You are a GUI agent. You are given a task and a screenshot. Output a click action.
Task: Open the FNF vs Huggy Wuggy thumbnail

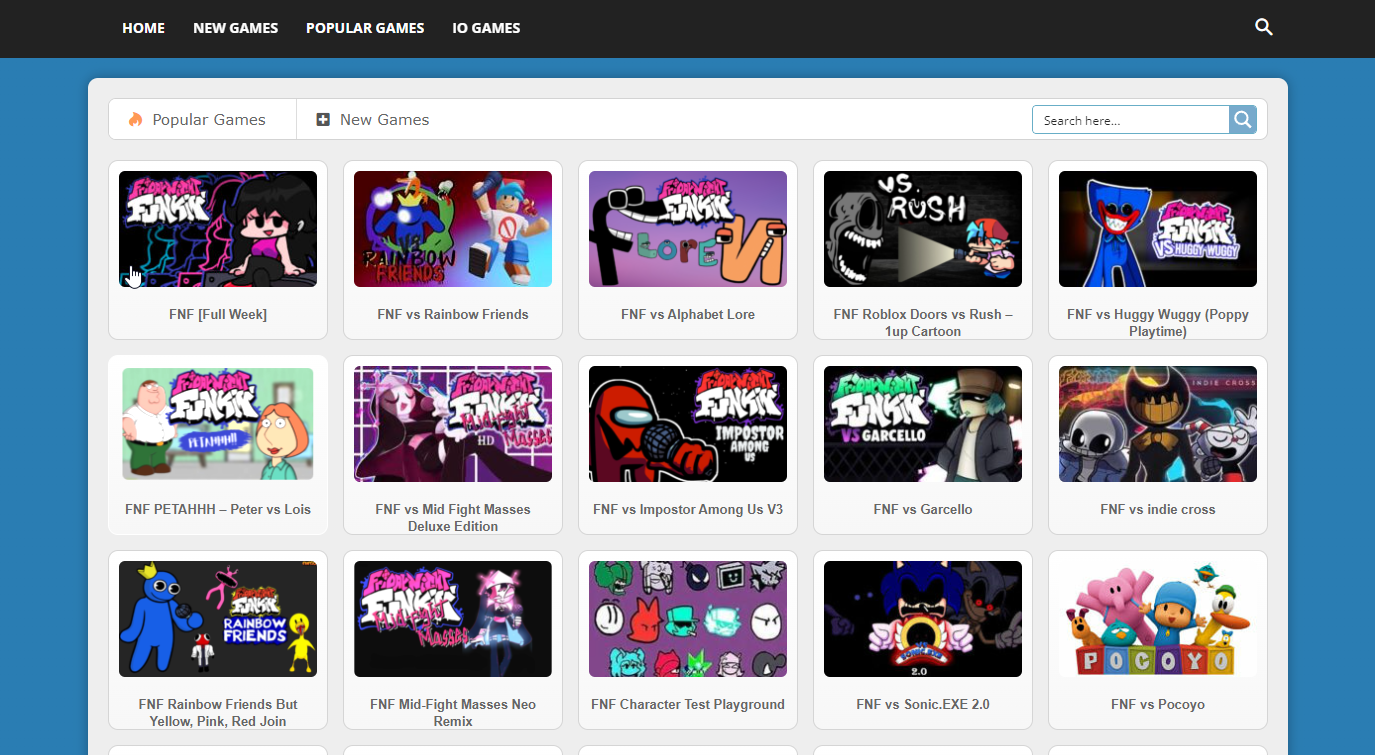pyautogui.click(x=1158, y=229)
